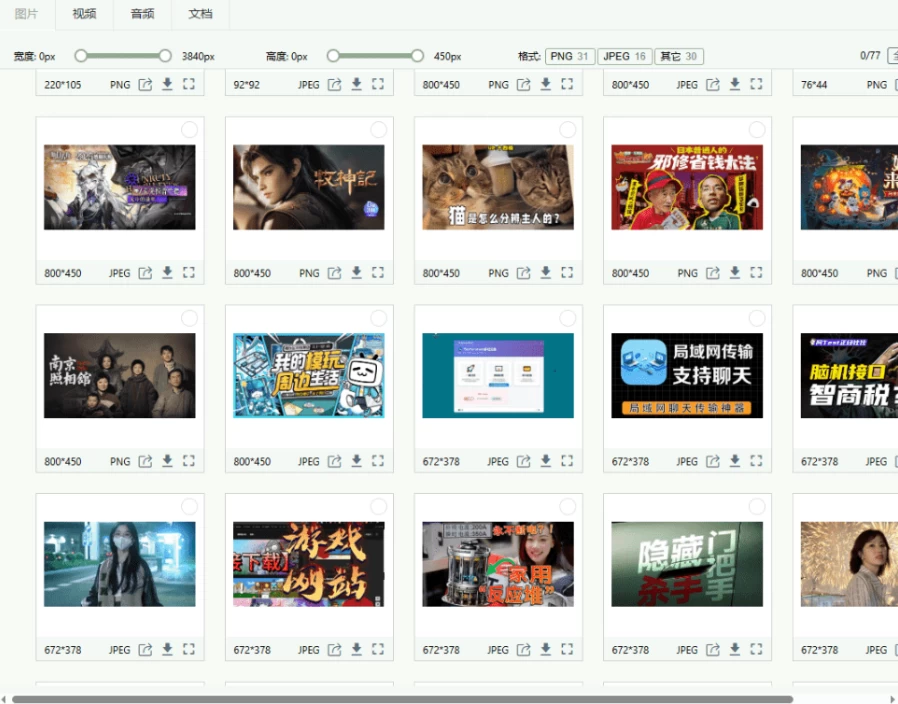Download the 隐藏门把手杀手 image
Image resolution: width=898 pixels, height=704 pixels.
point(734,649)
